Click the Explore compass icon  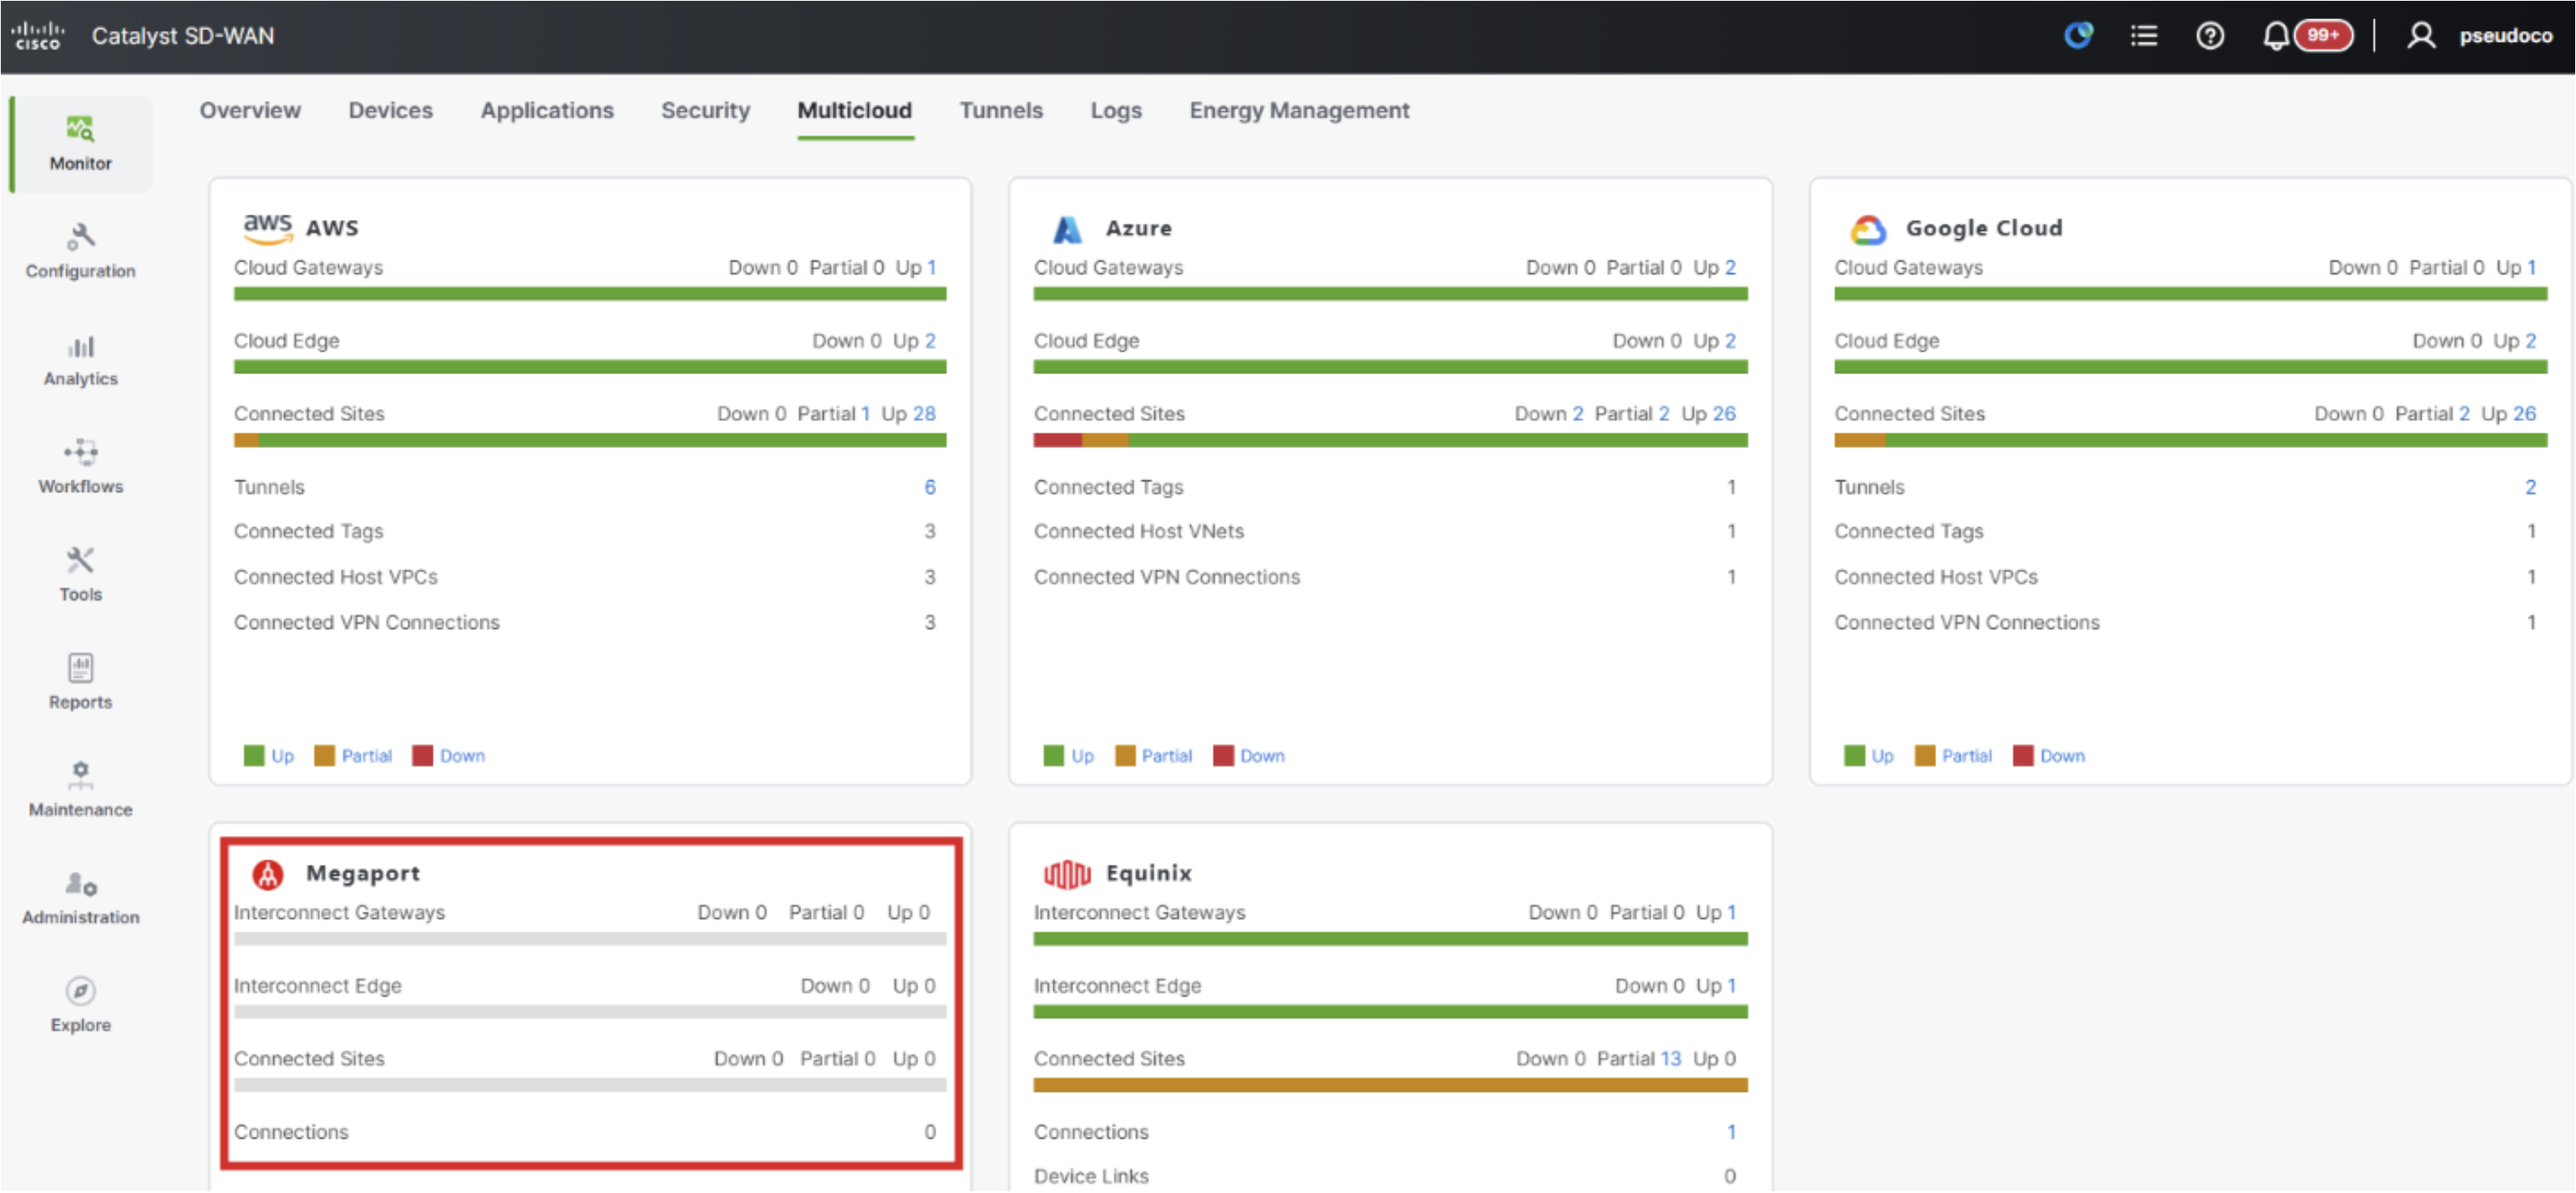point(81,990)
